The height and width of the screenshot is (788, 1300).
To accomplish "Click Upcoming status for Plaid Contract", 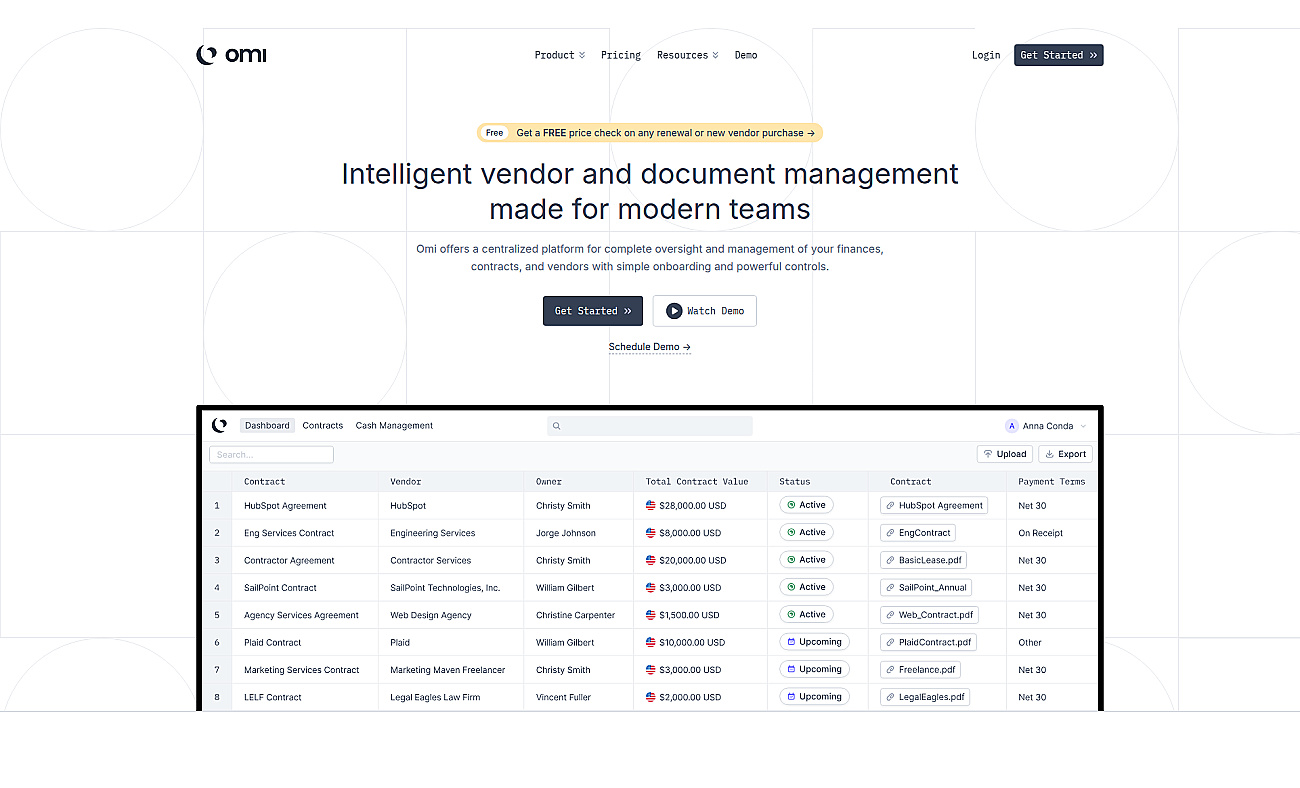I will point(814,642).
